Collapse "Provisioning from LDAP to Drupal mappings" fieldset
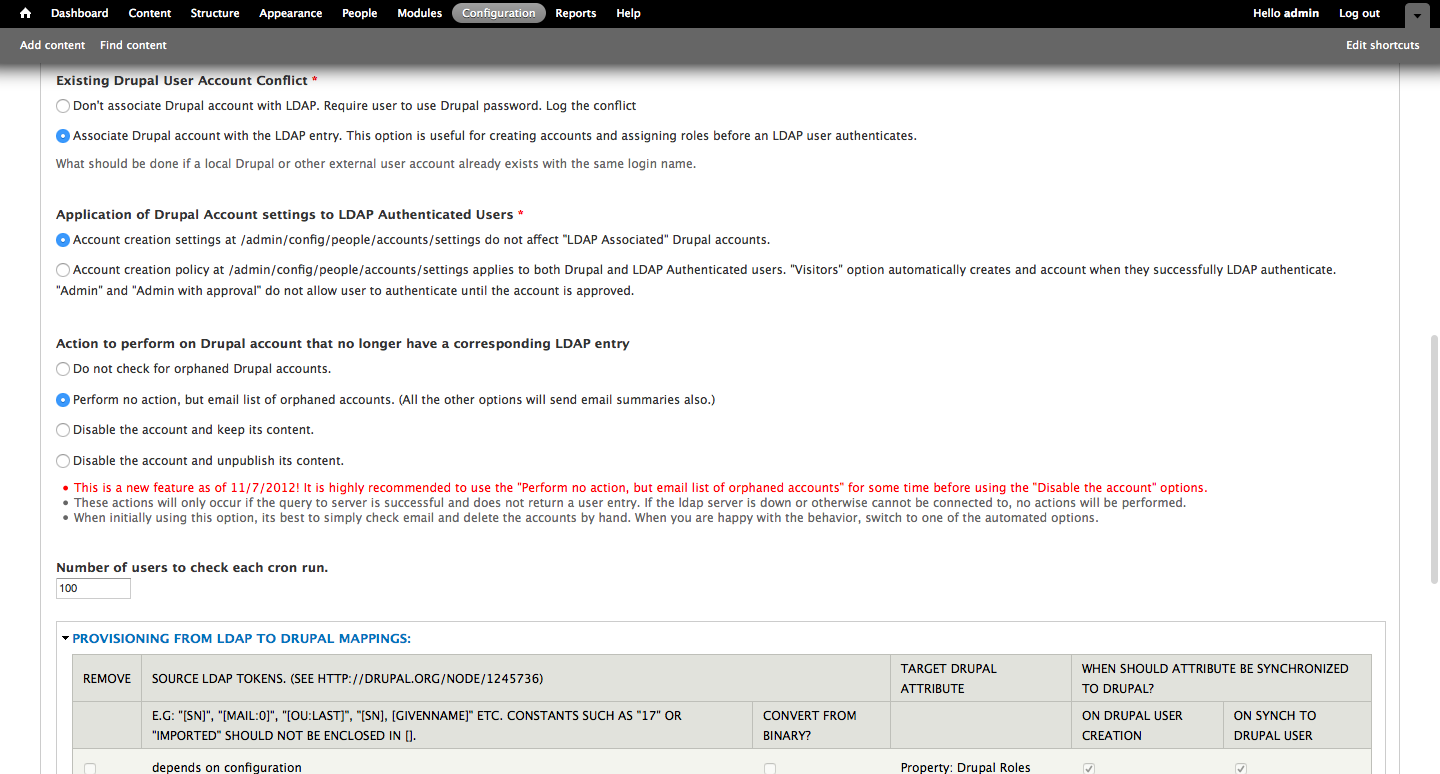1440x774 pixels. tap(241, 638)
